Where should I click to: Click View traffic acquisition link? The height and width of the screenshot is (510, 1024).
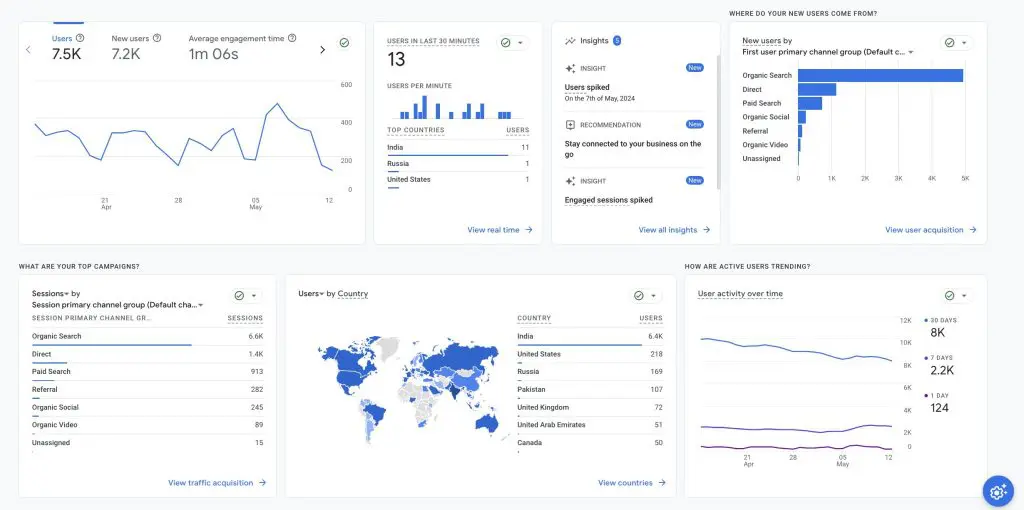tap(217, 483)
